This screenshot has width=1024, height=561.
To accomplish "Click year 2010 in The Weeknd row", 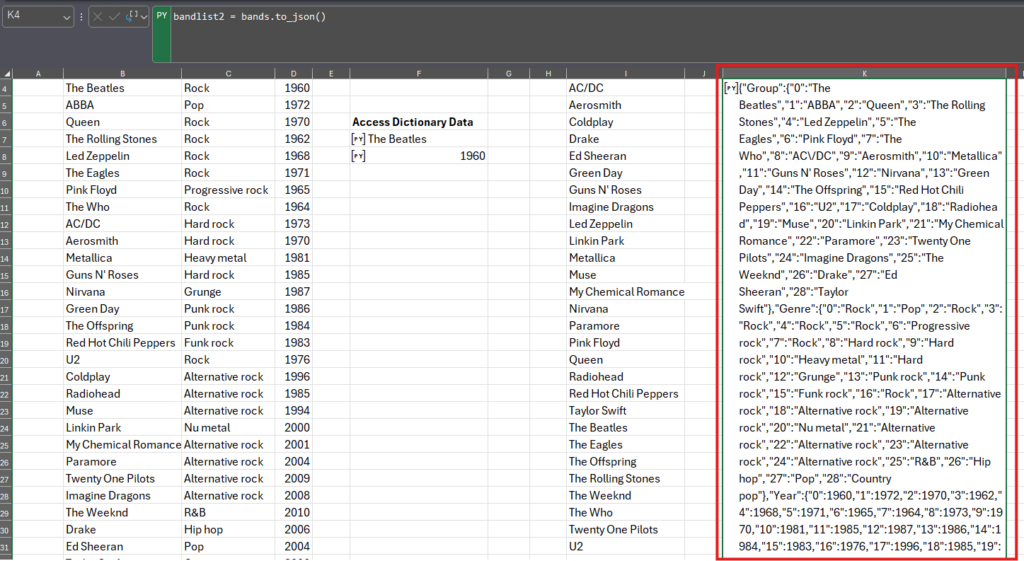I will pos(293,513).
